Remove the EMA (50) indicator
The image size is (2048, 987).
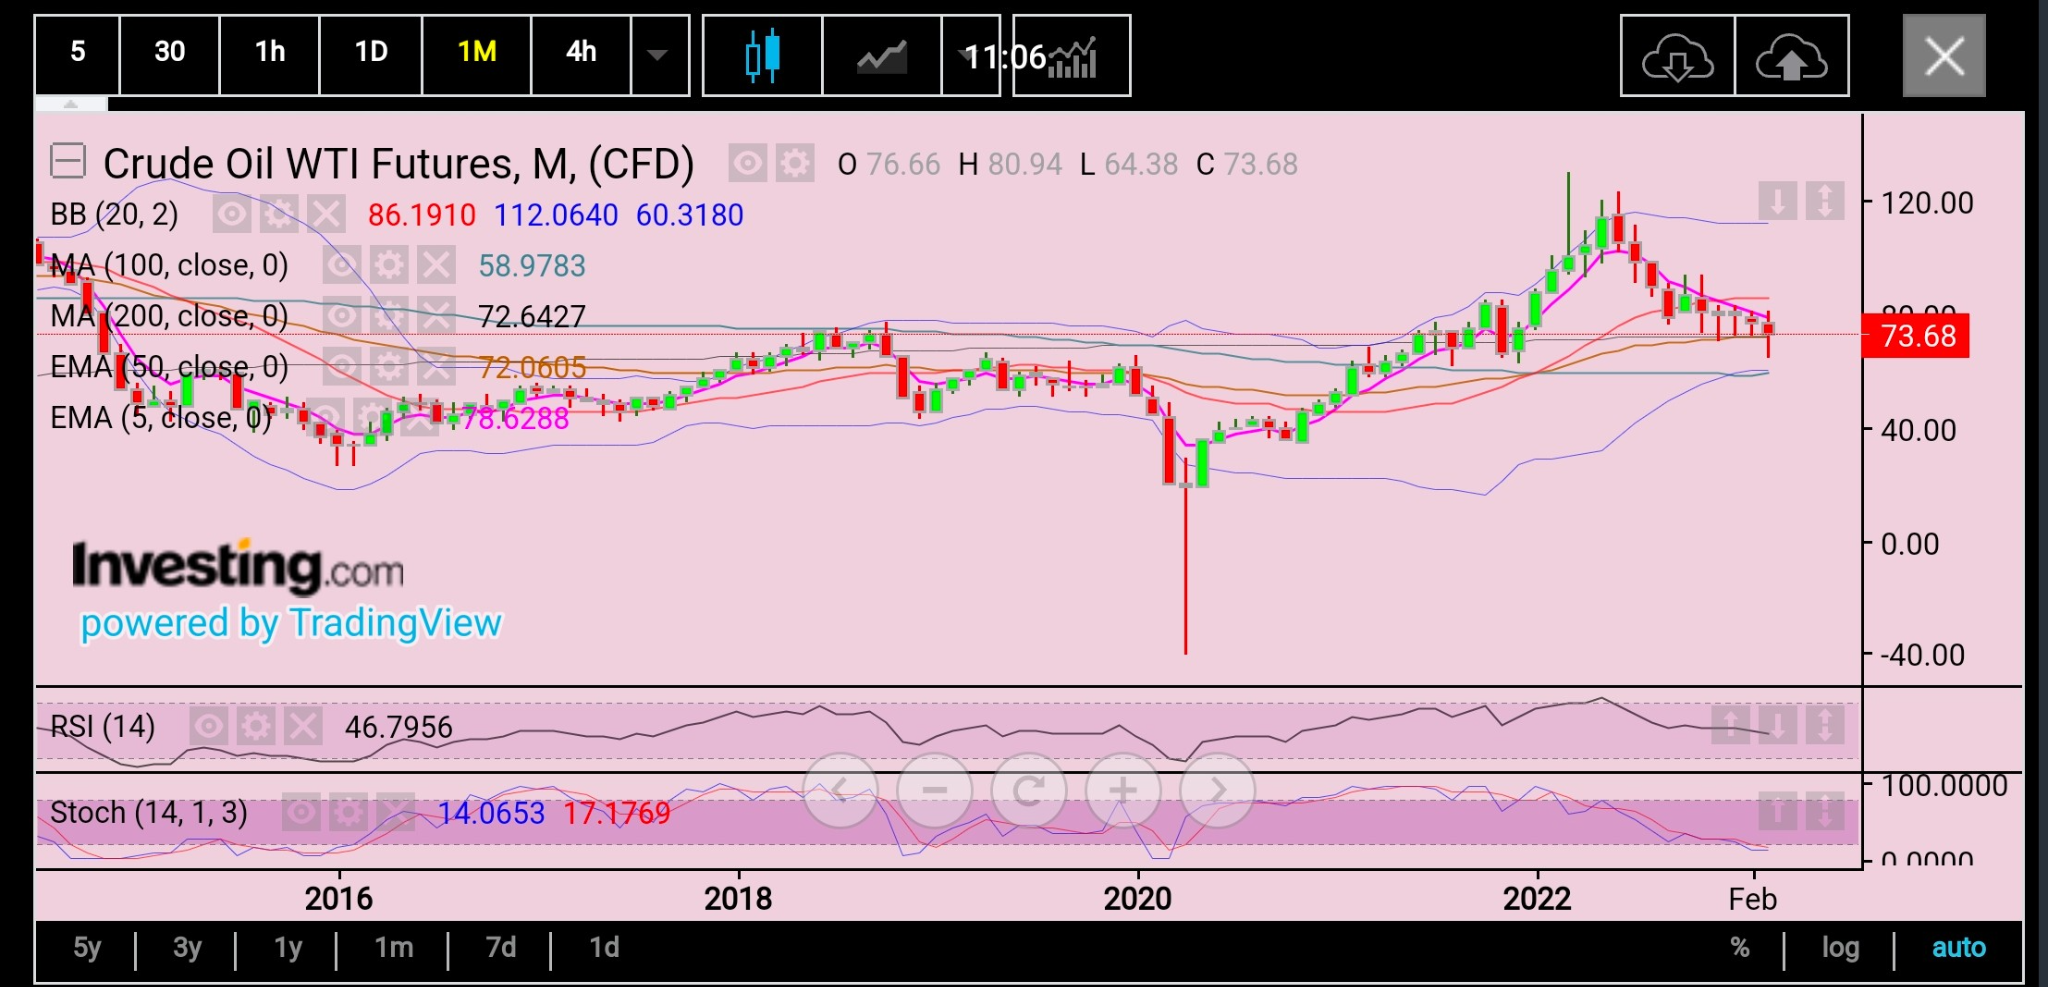[x=437, y=367]
